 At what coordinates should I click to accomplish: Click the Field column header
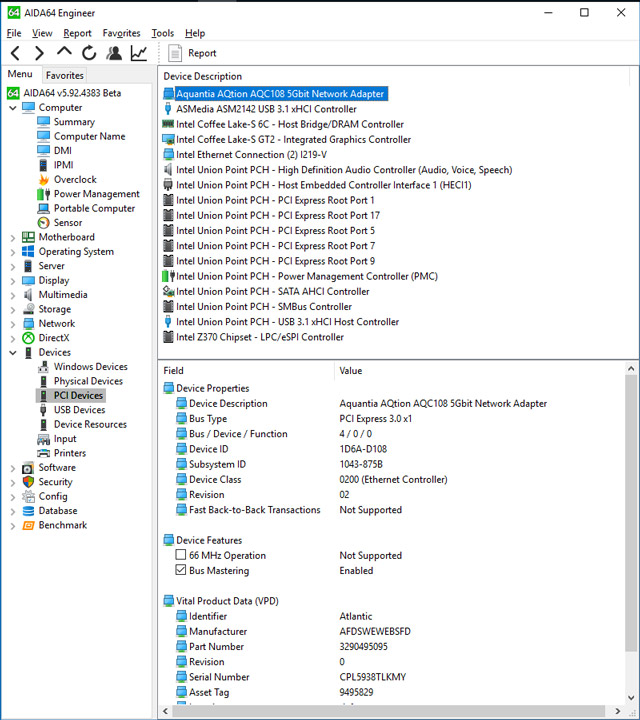tap(174, 371)
